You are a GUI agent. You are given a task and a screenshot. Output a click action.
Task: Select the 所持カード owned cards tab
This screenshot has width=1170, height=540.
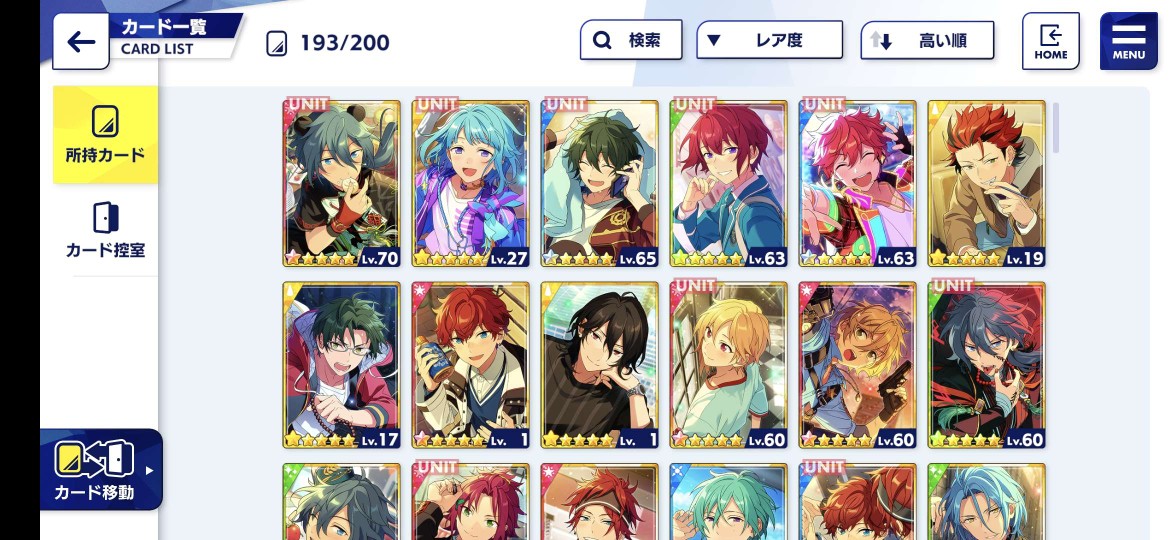tap(105, 135)
